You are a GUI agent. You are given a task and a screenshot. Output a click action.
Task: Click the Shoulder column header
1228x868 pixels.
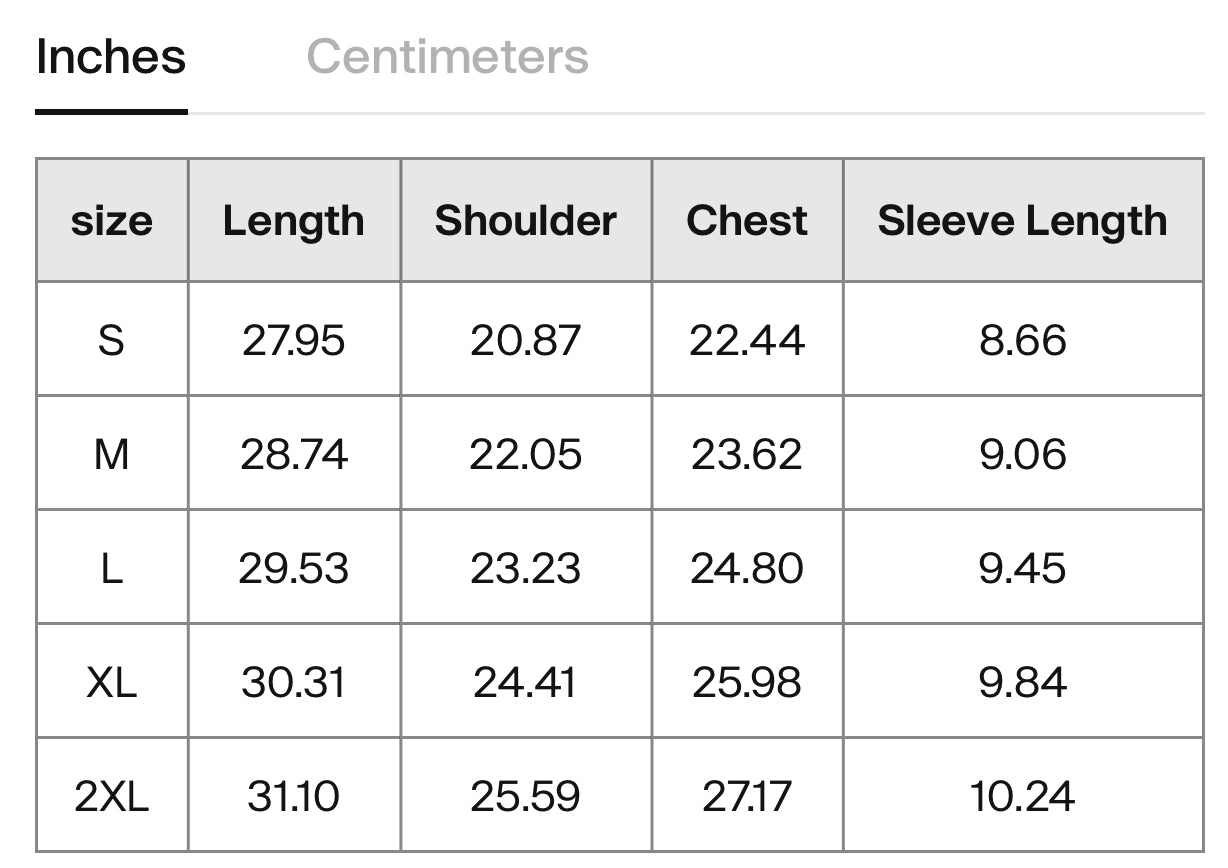click(x=526, y=220)
